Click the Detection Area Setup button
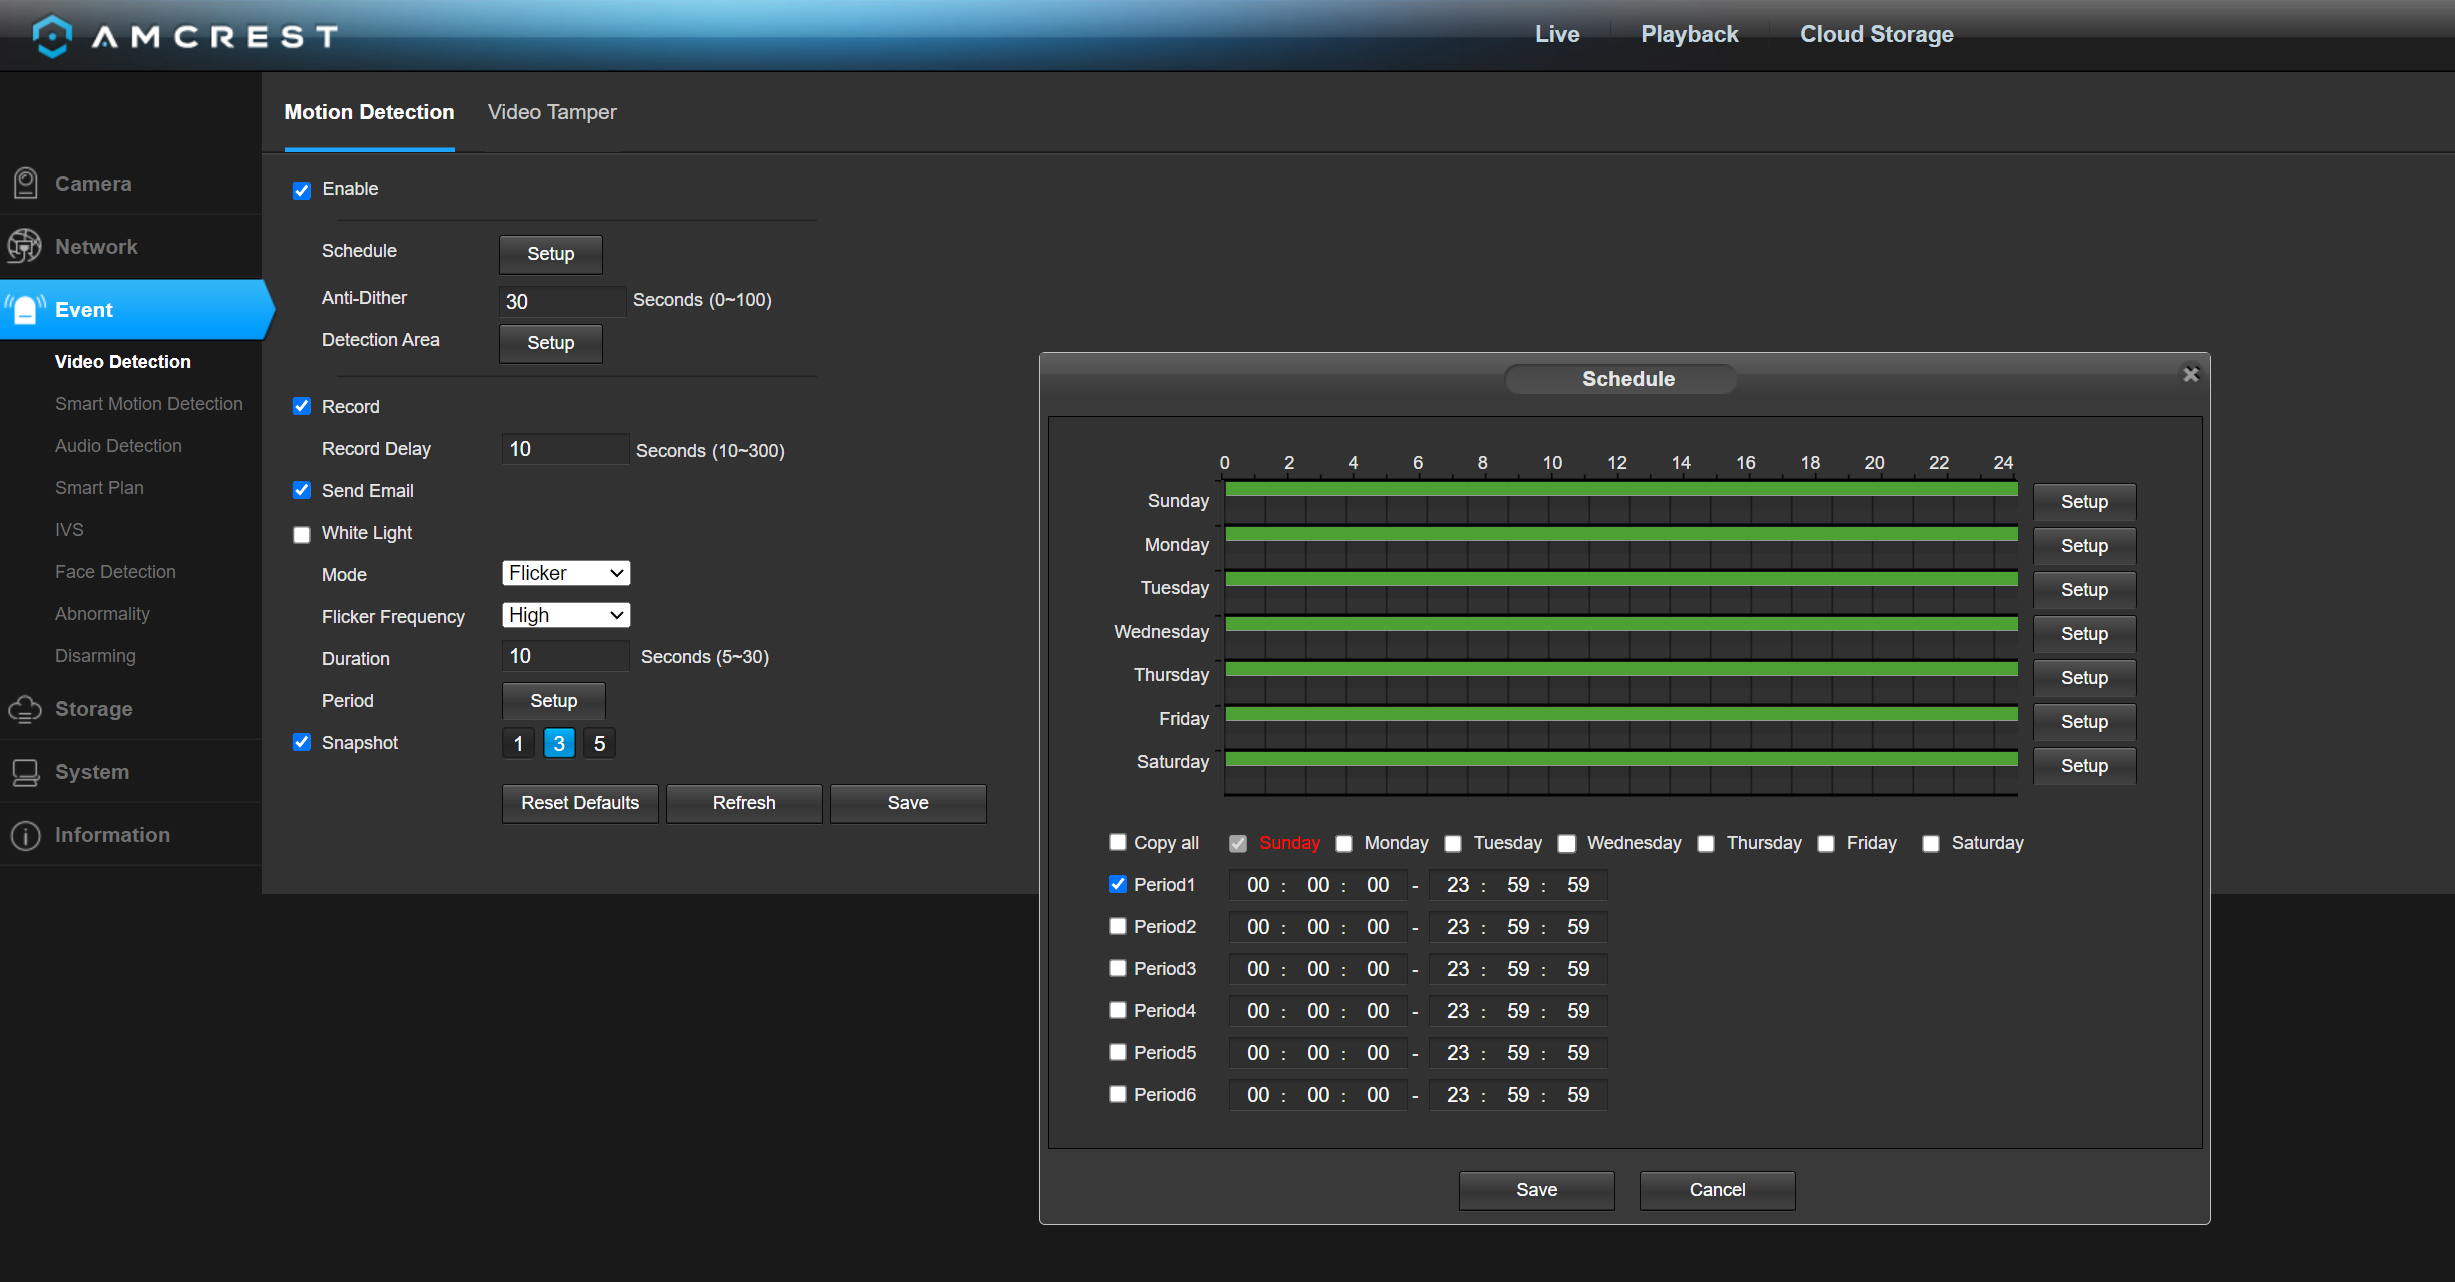This screenshot has width=2455, height=1282. pos(551,343)
